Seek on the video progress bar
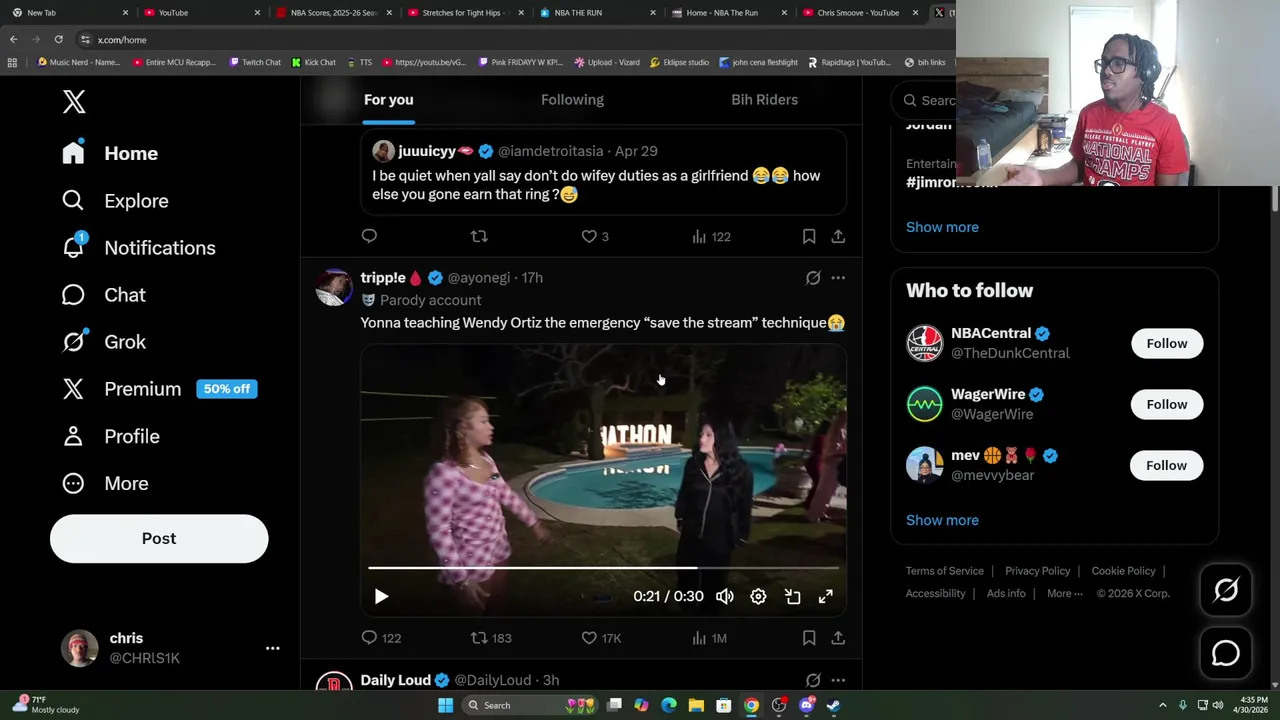 pos(603,567)
